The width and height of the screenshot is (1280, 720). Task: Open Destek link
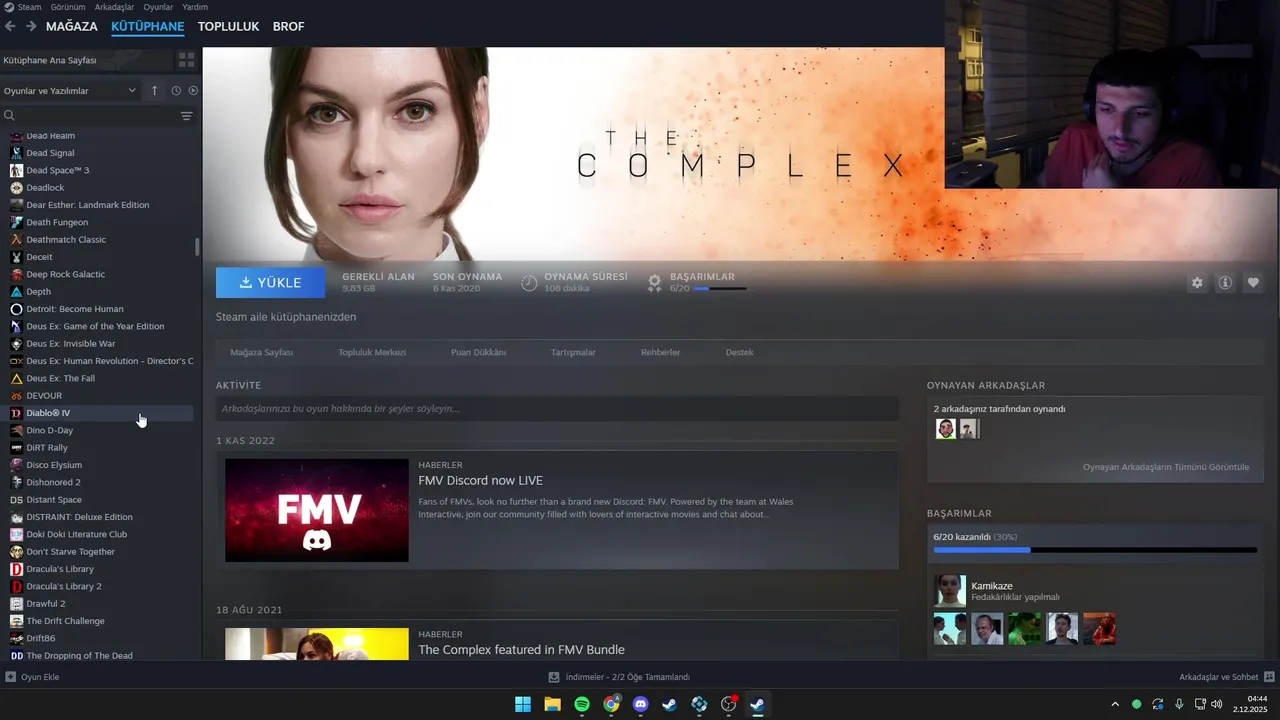(739, 353)
